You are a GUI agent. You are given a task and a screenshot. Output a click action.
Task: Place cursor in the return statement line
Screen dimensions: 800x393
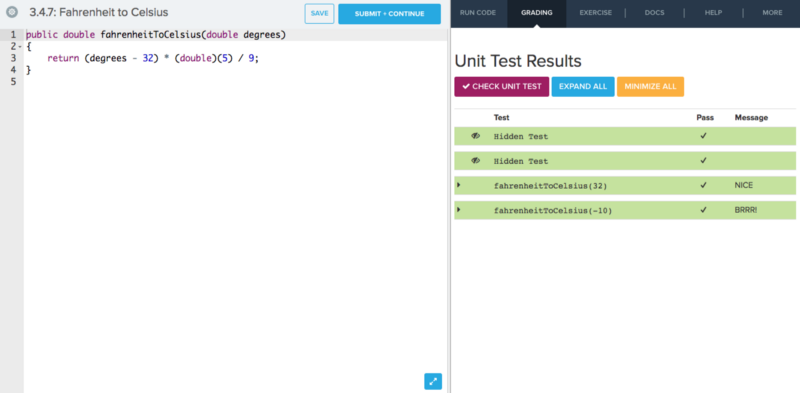pyautogui.click(x=153, y=58)
